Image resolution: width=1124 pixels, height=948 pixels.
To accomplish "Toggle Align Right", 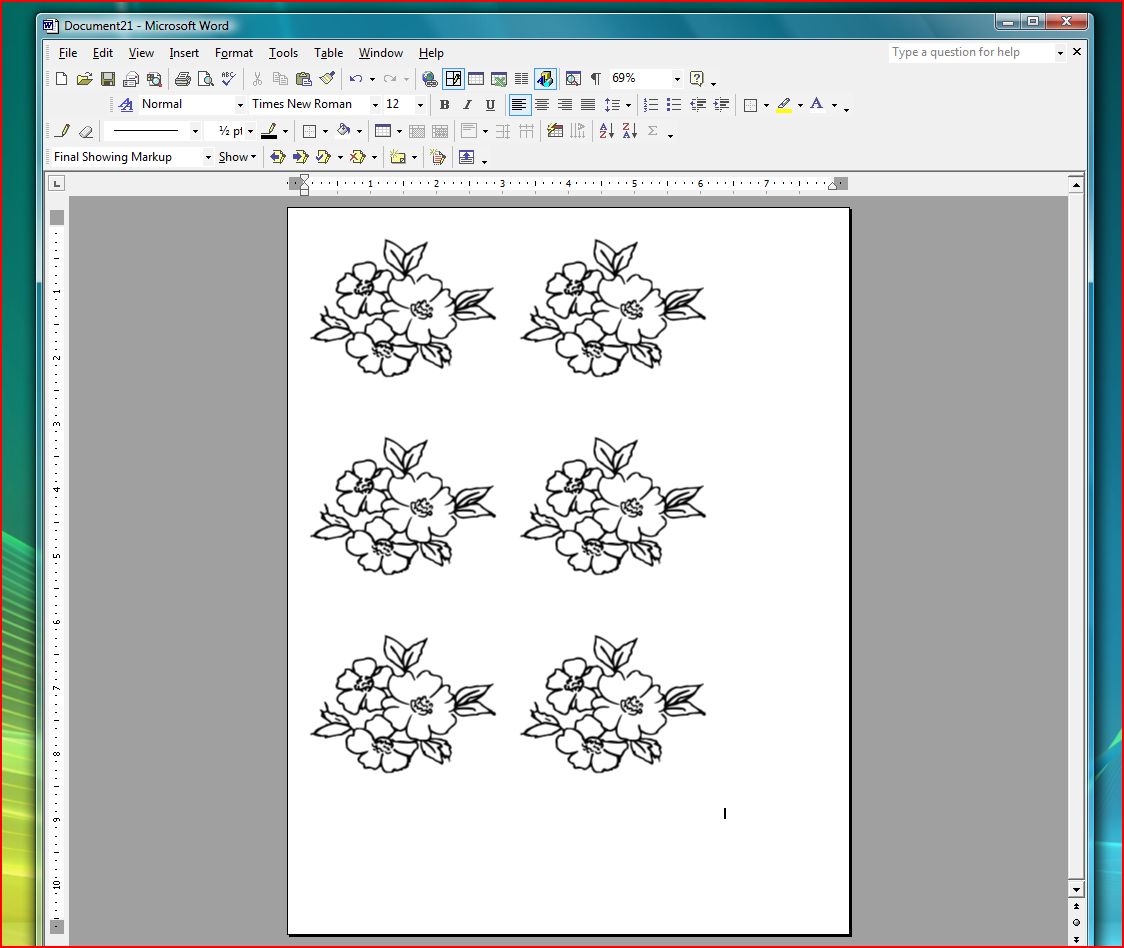I will (x=565, y=105).
